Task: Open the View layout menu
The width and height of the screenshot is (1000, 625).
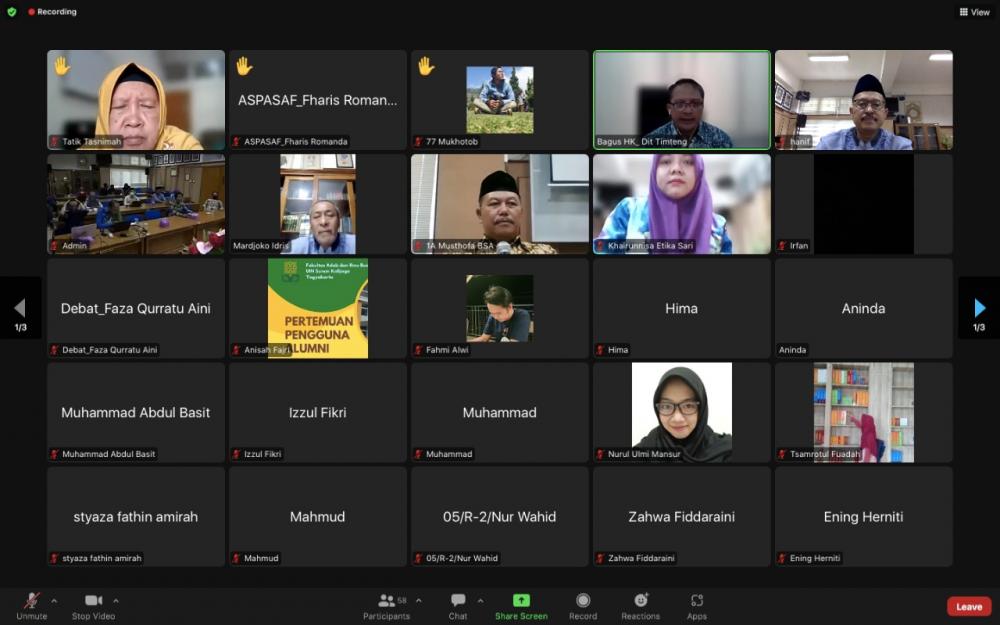Action: (974, 12)
